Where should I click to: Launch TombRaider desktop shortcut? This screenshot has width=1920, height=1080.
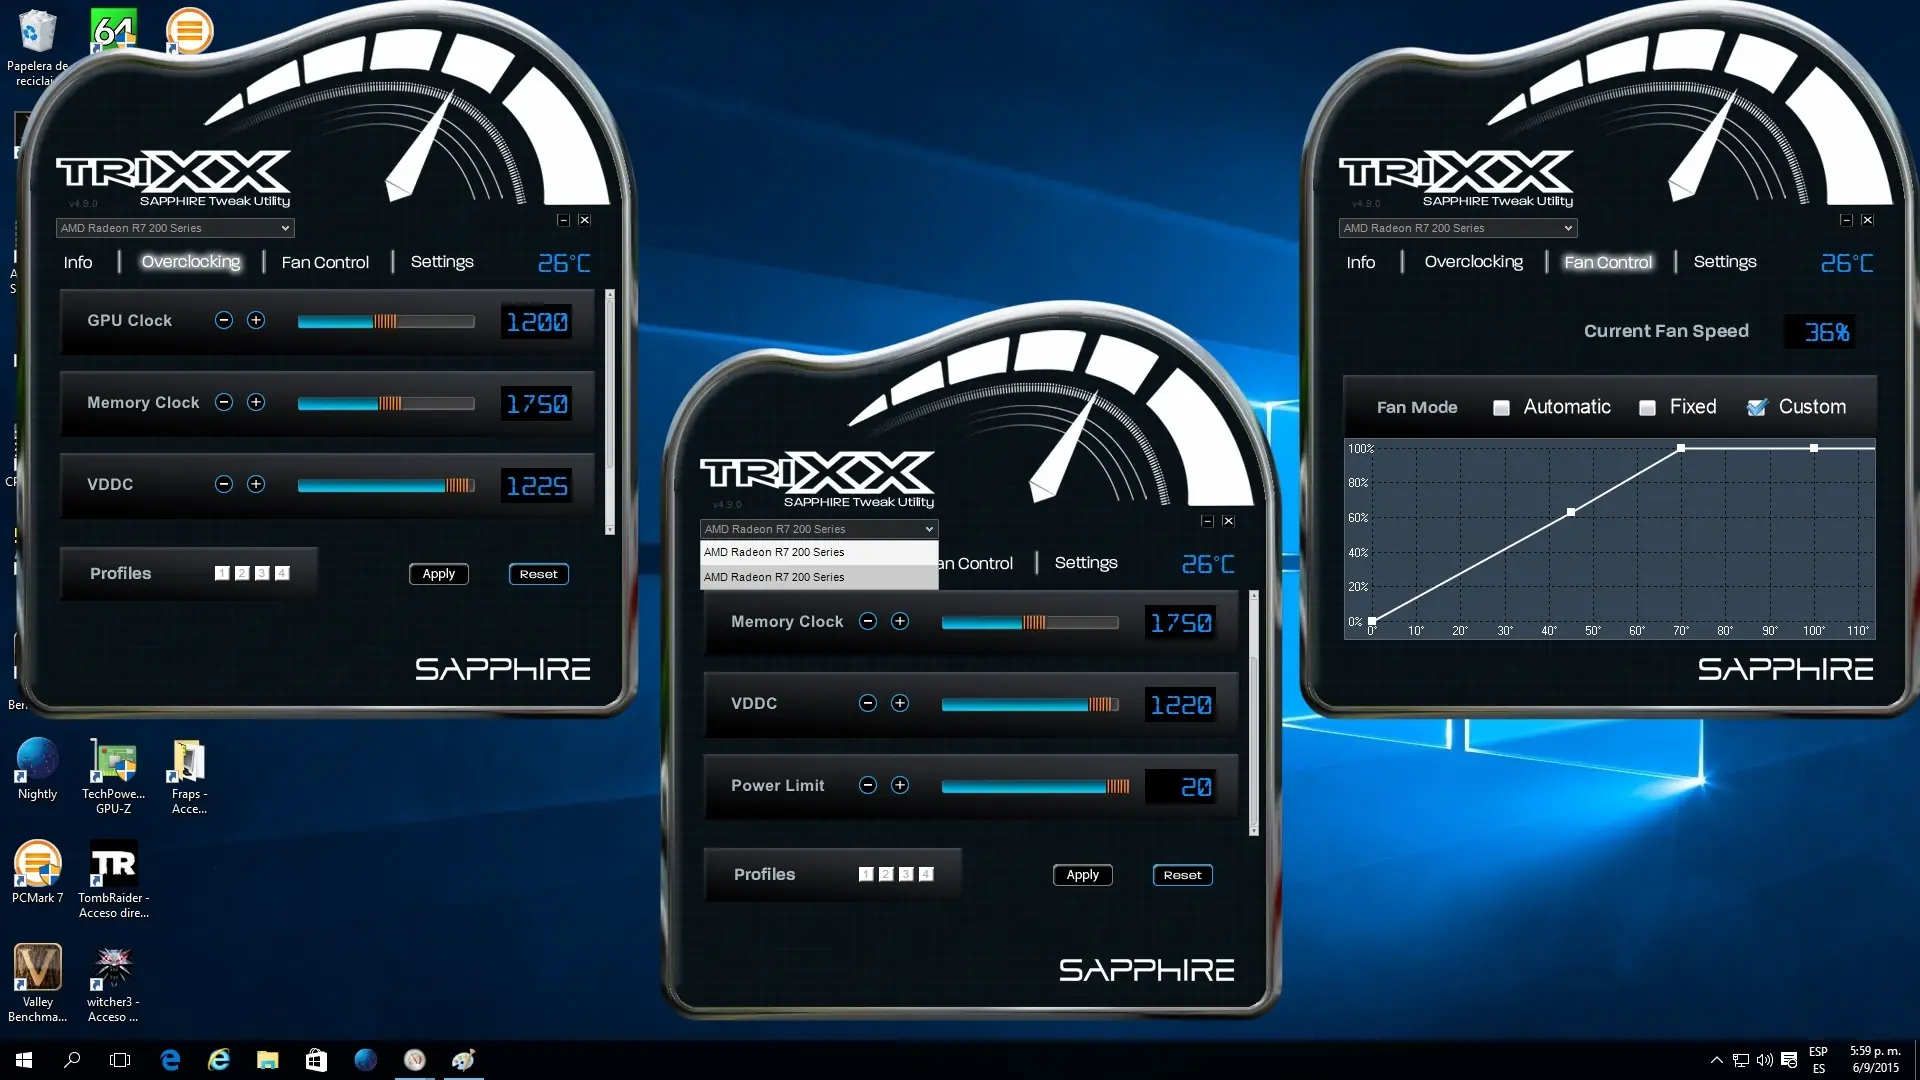(113, 879)
